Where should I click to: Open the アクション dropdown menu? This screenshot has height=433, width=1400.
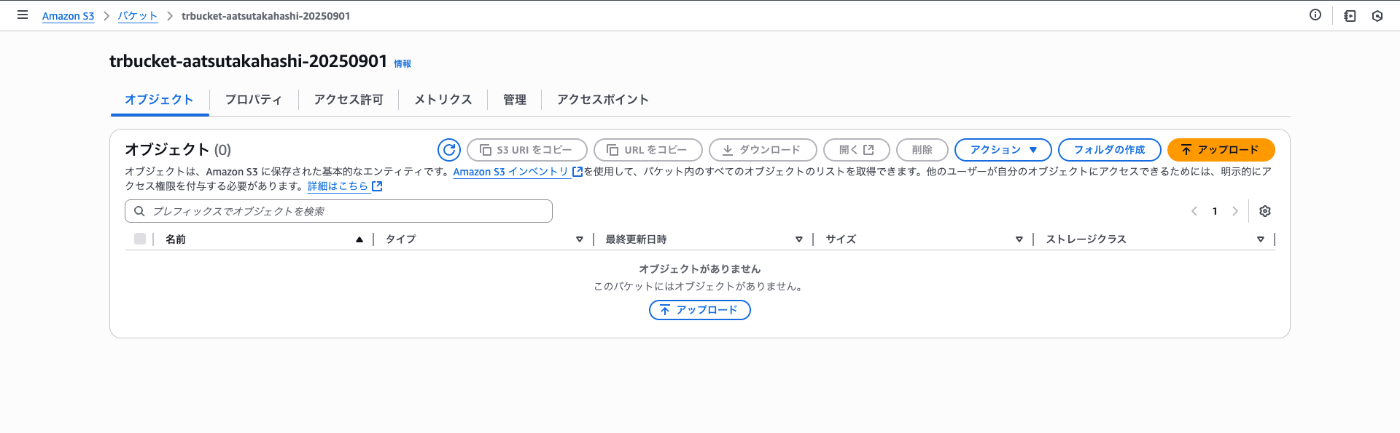coord(1003,150)
